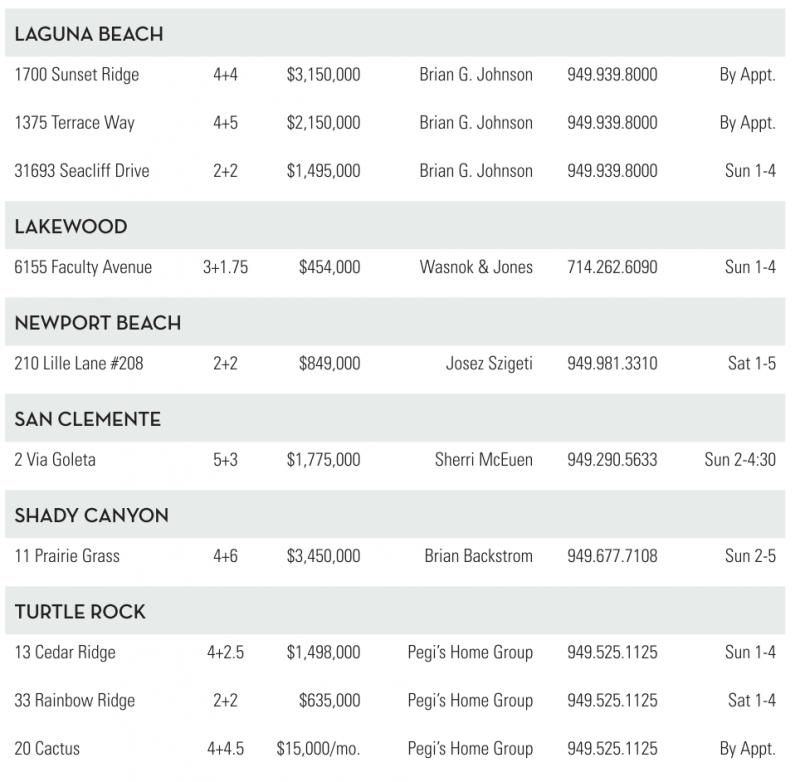Click the $3,450,000 price
Image resolution: width=800 pixels, height=782 pixels.
point(323,556)
